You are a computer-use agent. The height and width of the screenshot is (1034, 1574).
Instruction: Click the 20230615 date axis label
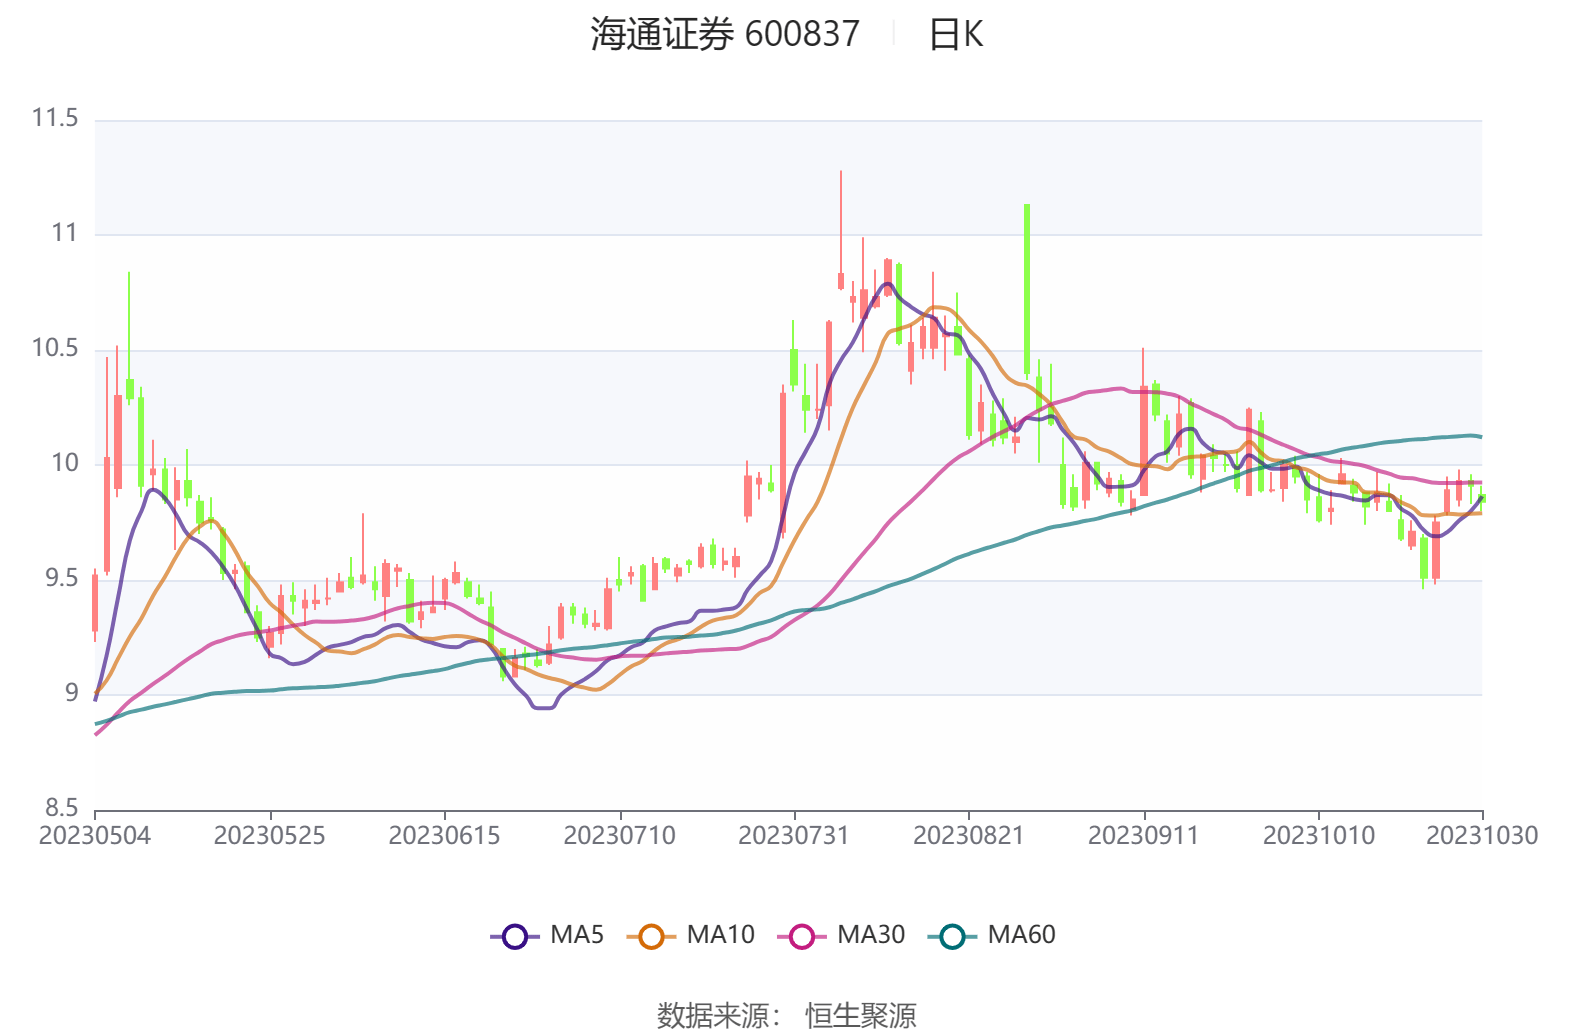pos(444,836)
